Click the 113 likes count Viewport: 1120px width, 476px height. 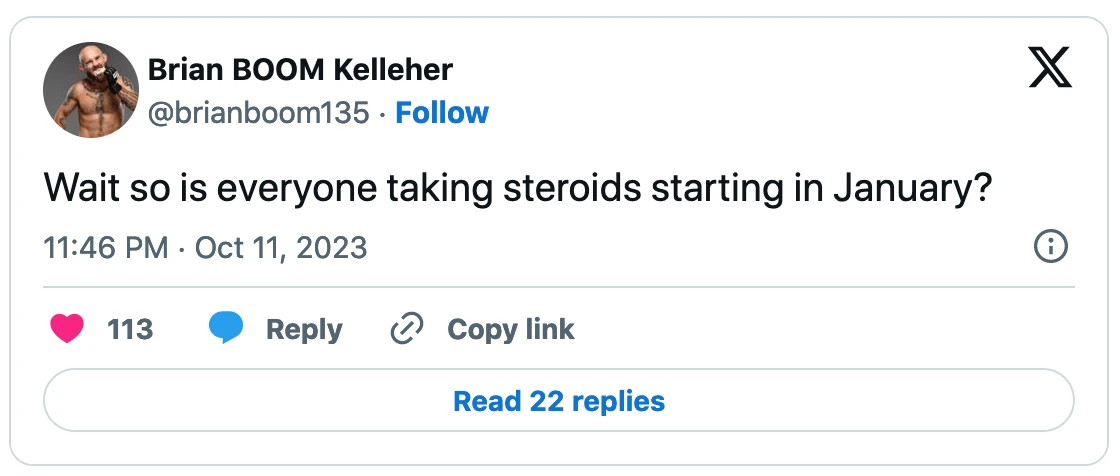pyautogui.click(x=130, y=329)
